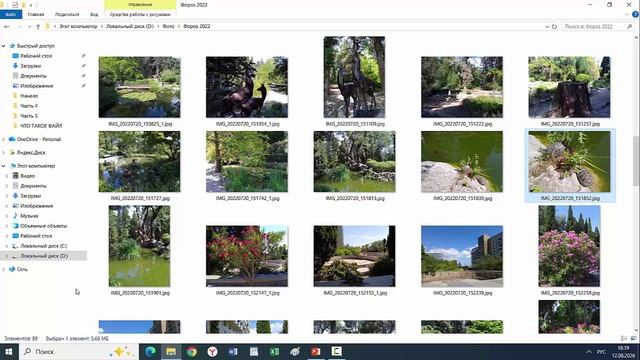Open the Главная ribbon tab

pyautogui.click(x=36, y=14)
